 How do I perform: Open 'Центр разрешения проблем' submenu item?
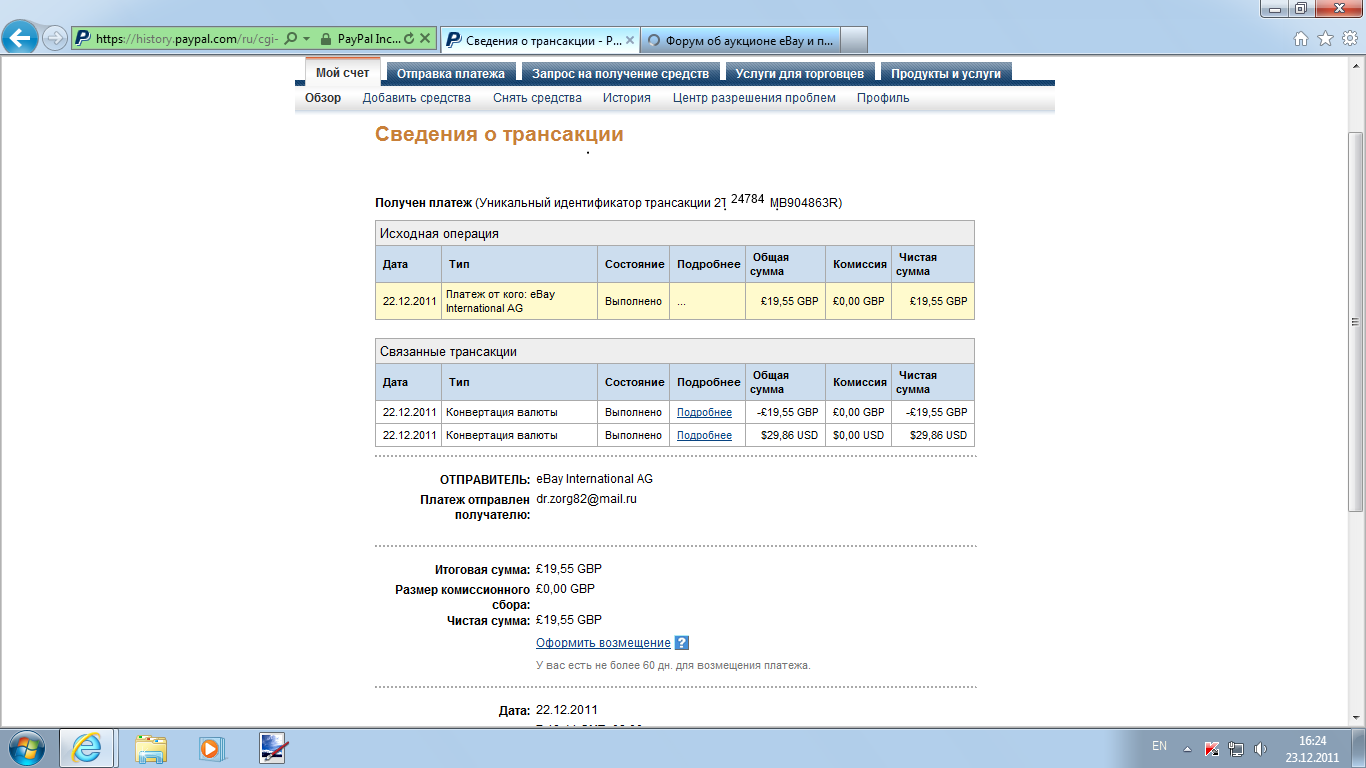[x=754, y=98]
